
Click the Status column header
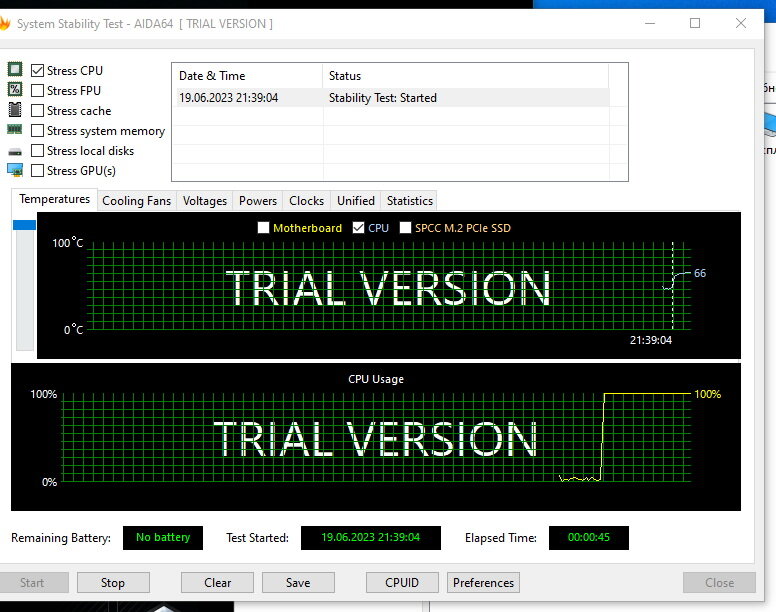click(466, 76)
